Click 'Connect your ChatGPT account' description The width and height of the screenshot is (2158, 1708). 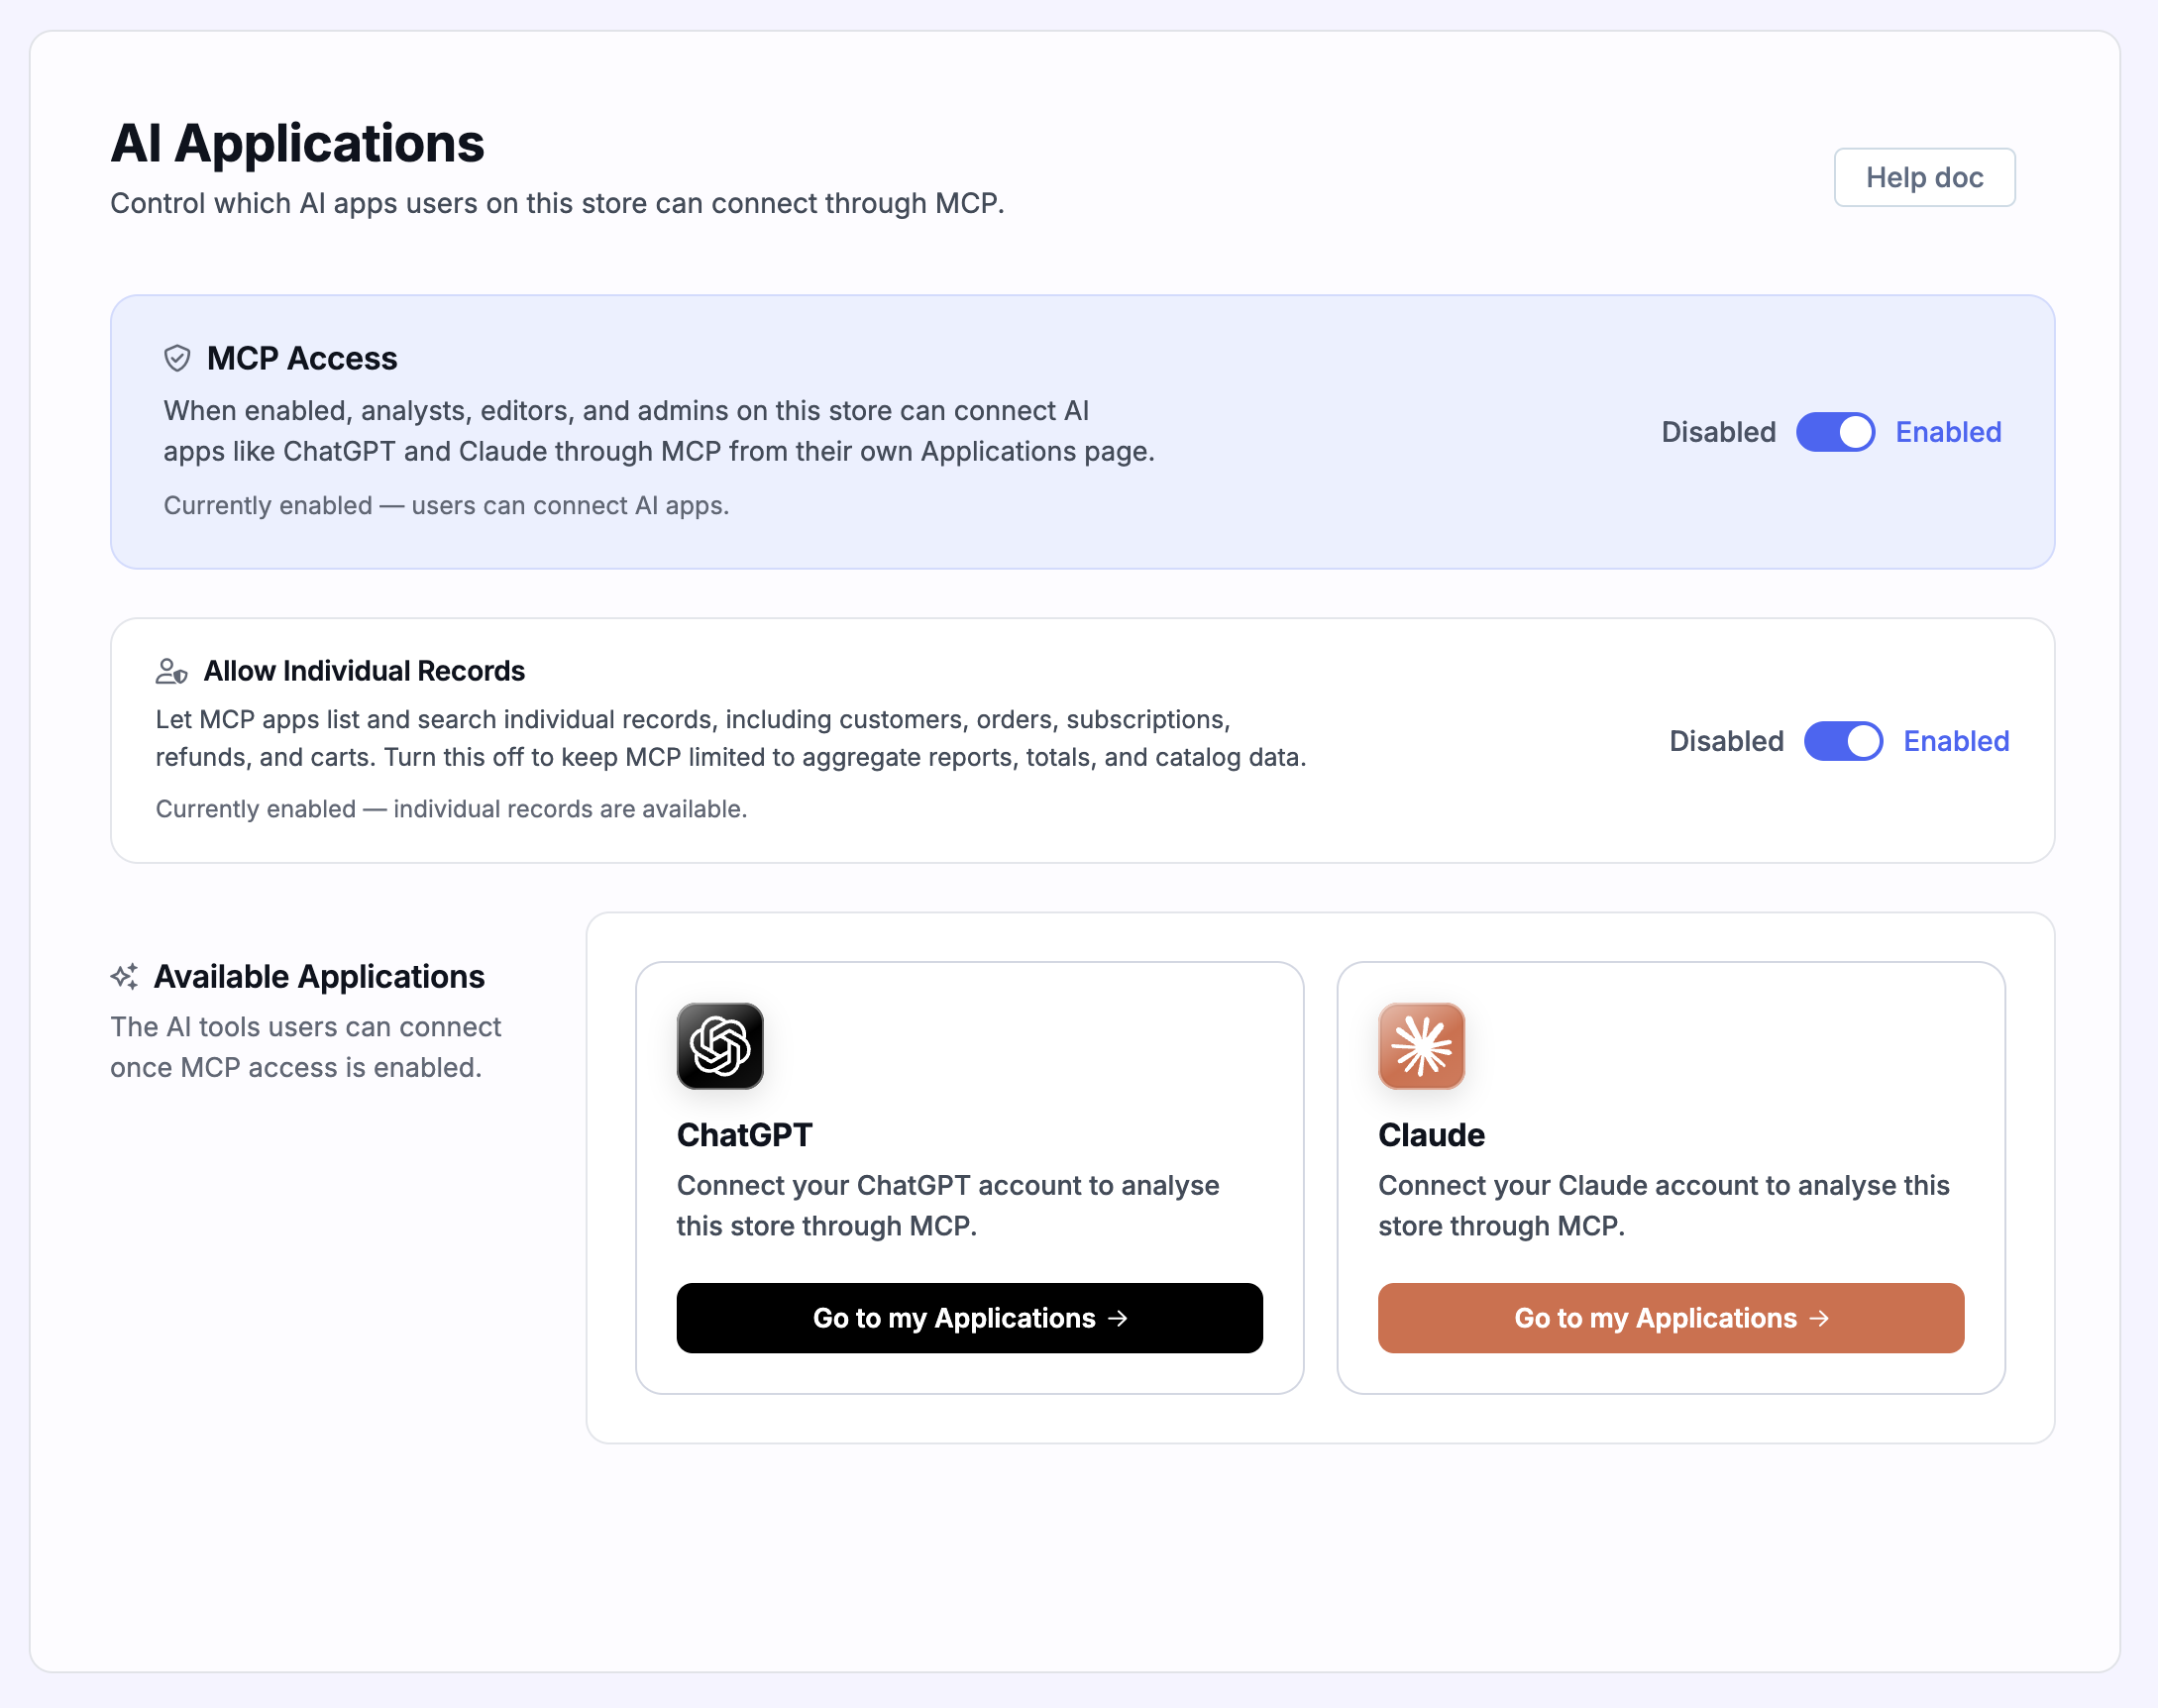coord(948,1205)
